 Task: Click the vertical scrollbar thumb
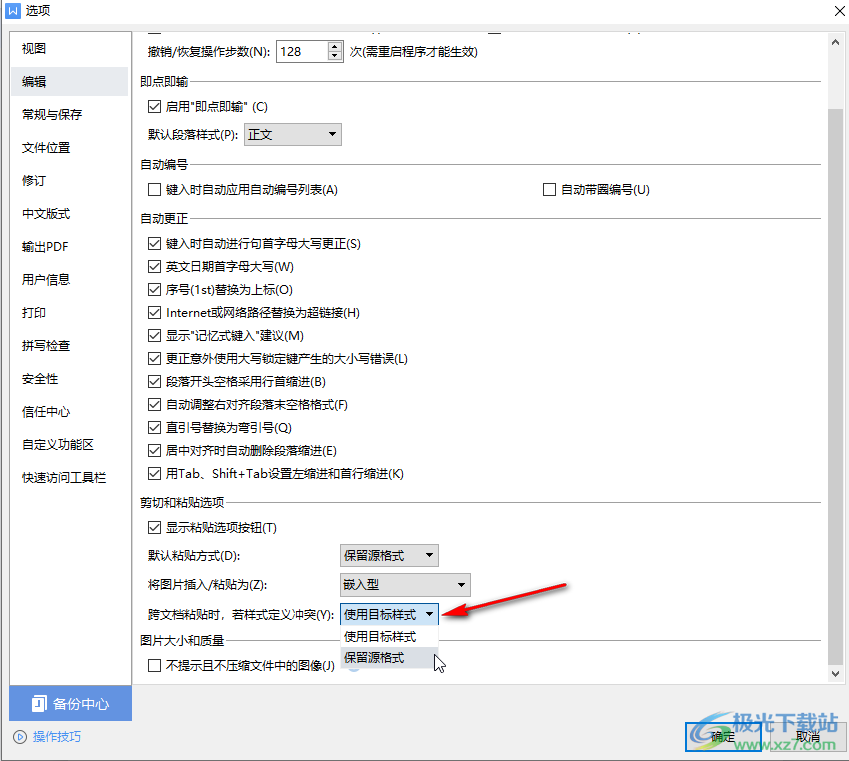pyautogui.click(x=835, y=387)
